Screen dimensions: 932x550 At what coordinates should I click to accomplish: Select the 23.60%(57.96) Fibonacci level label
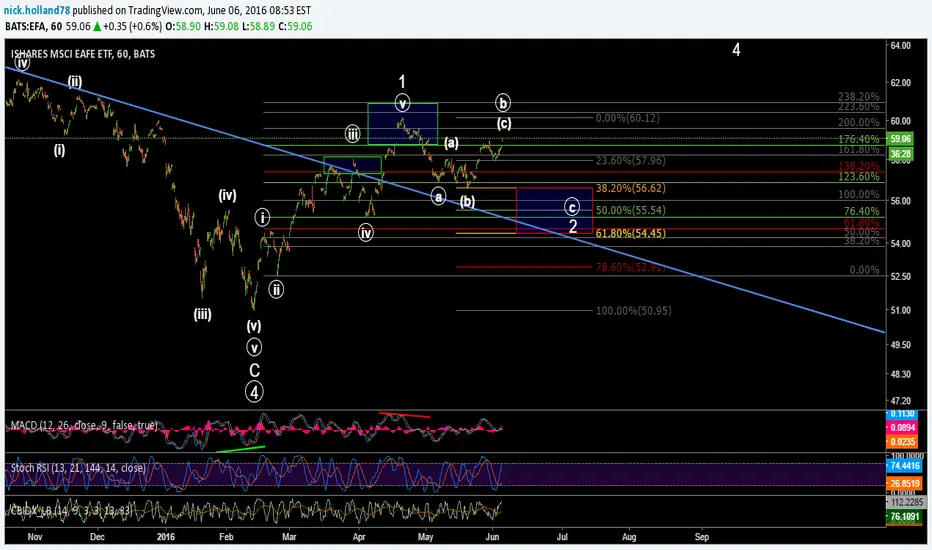[631, 161]
